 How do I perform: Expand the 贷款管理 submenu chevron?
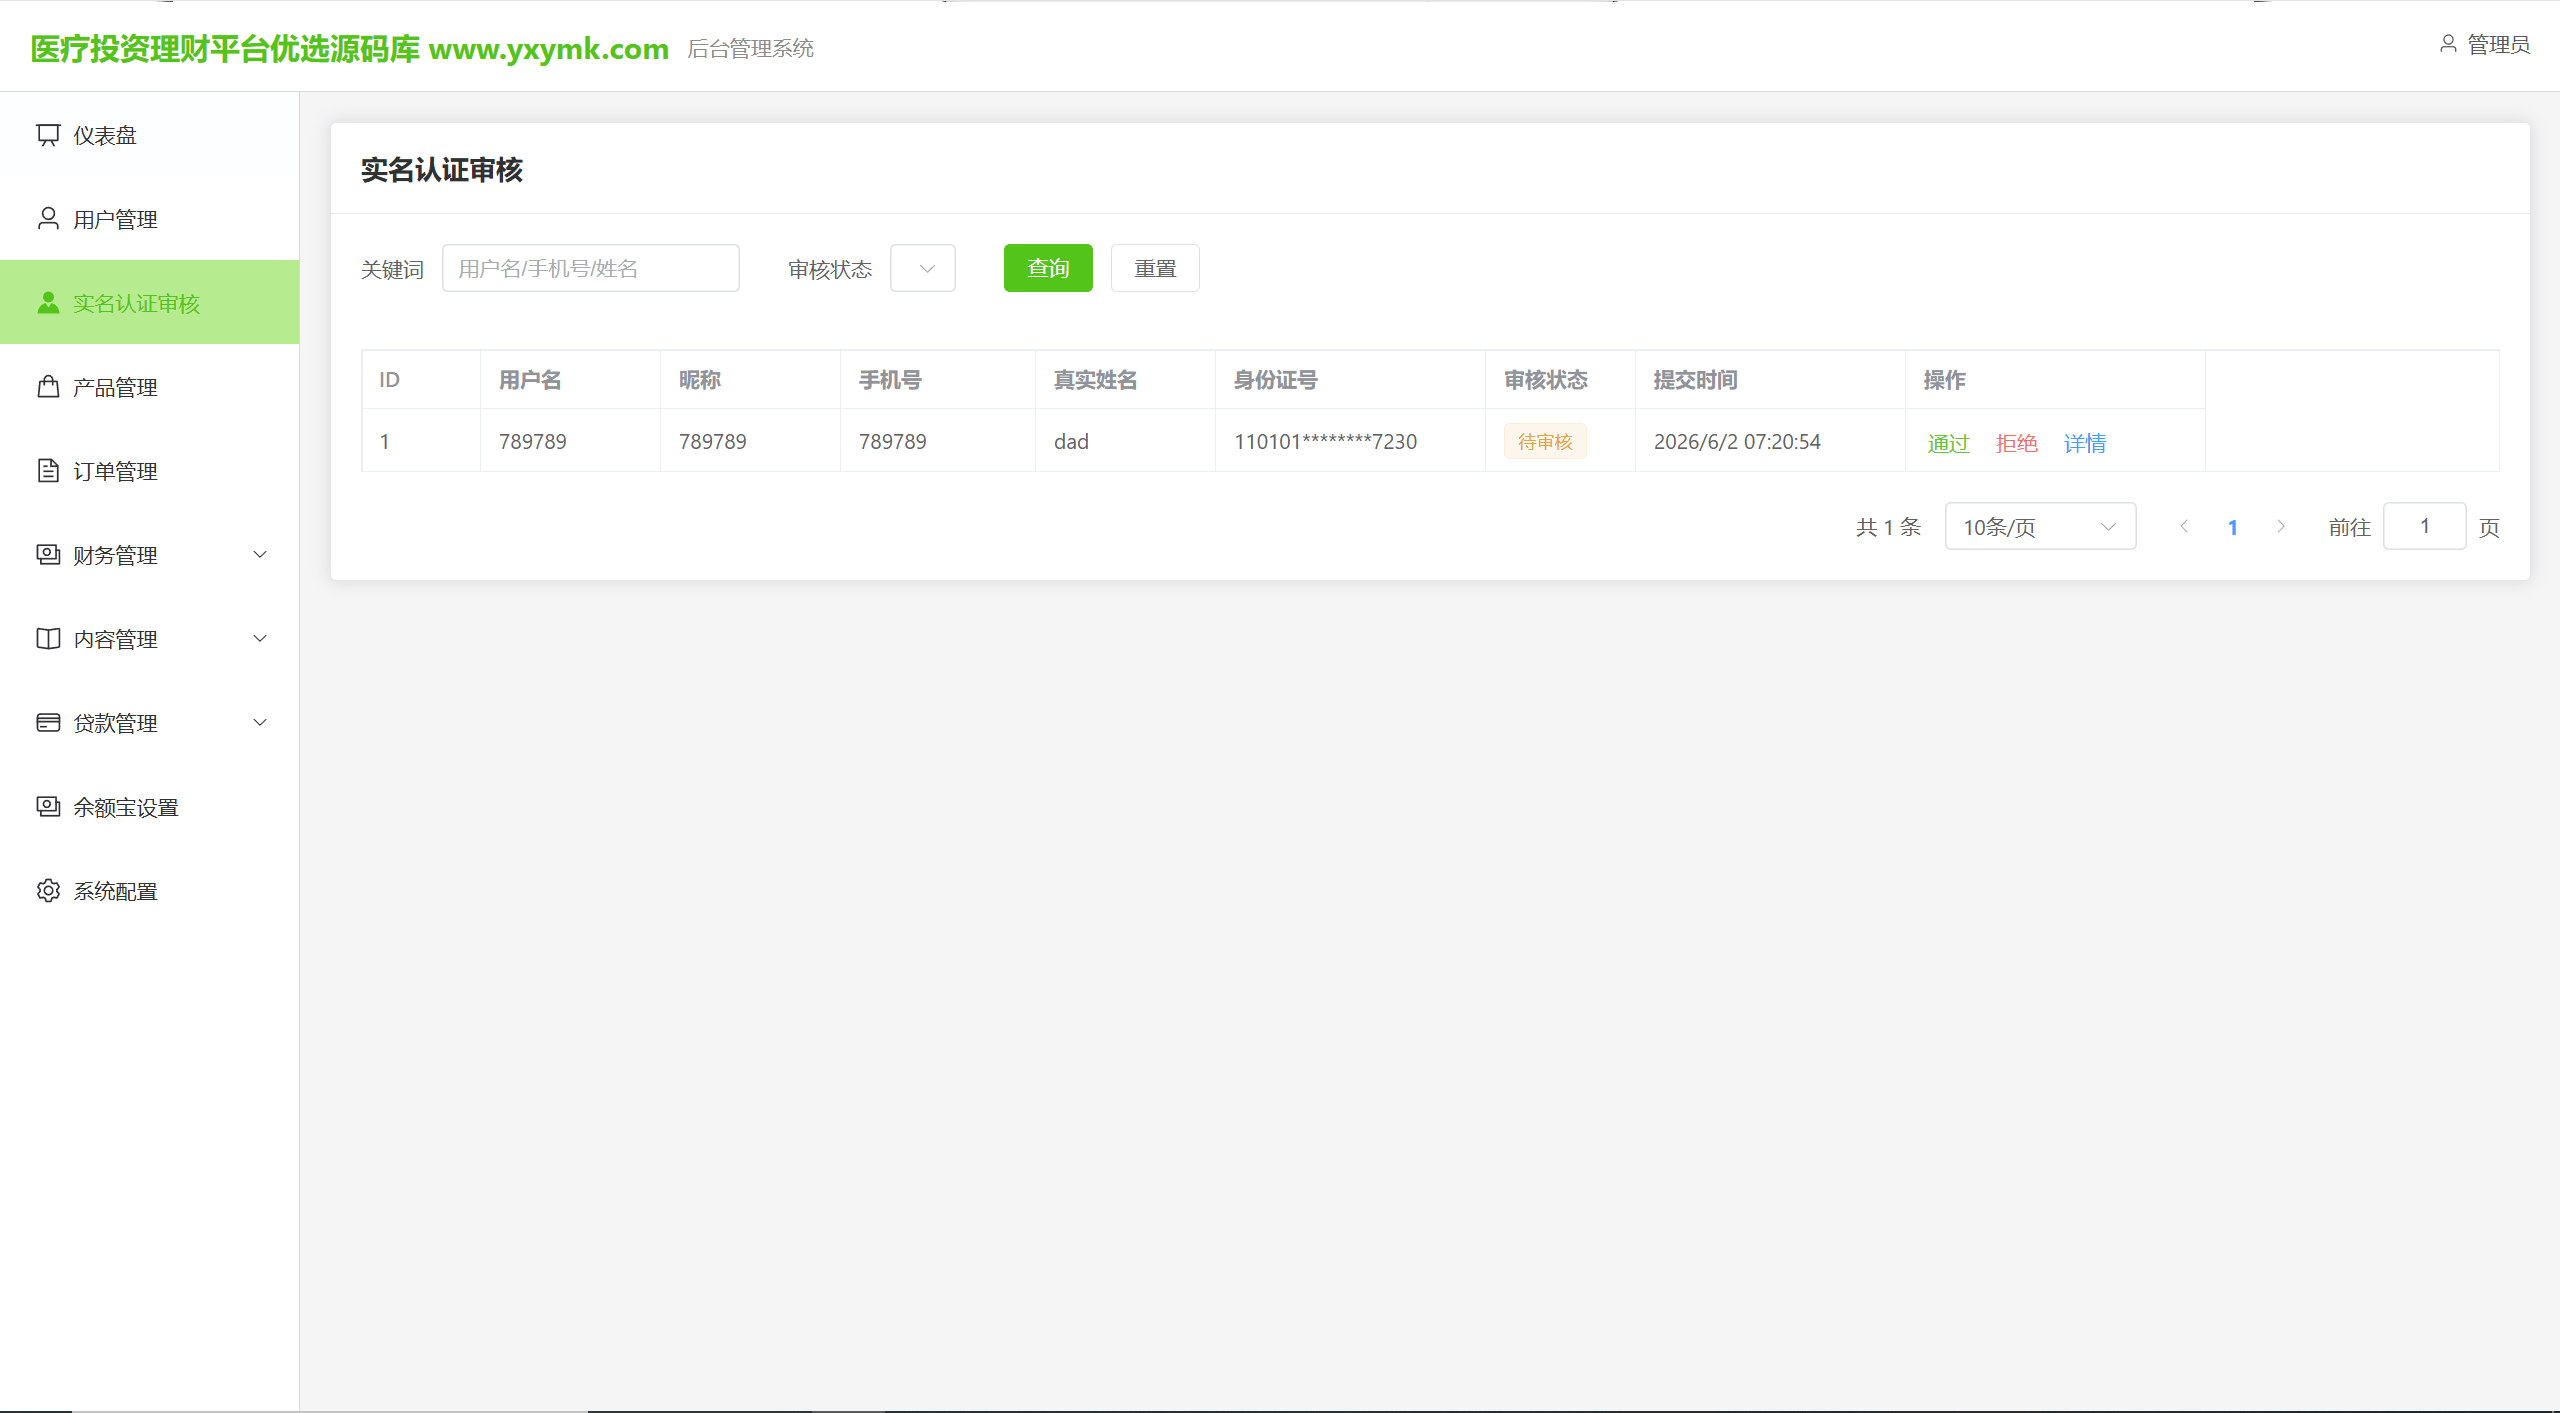pyautogui.click(x=260, y=723)
